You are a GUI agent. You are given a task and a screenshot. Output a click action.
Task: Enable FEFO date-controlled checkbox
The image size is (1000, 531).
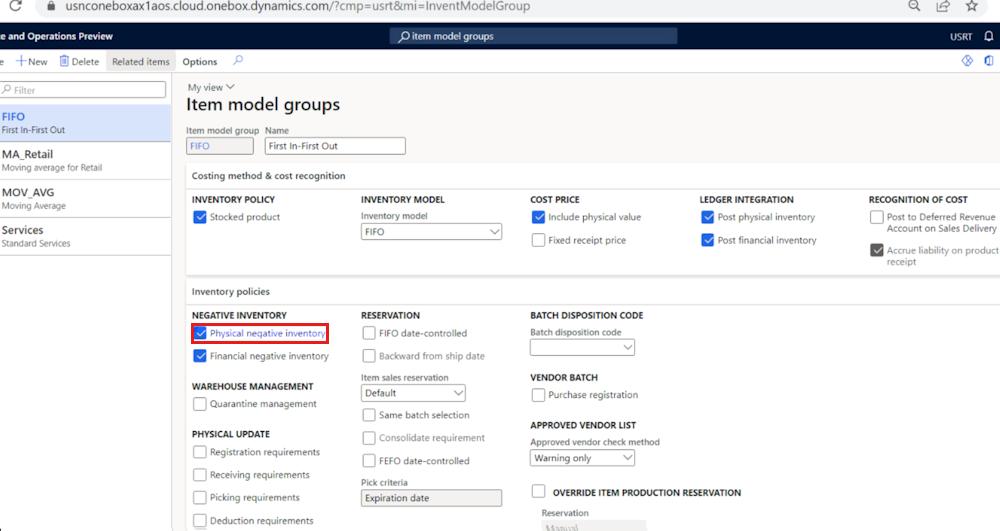(x=369, y=461)
